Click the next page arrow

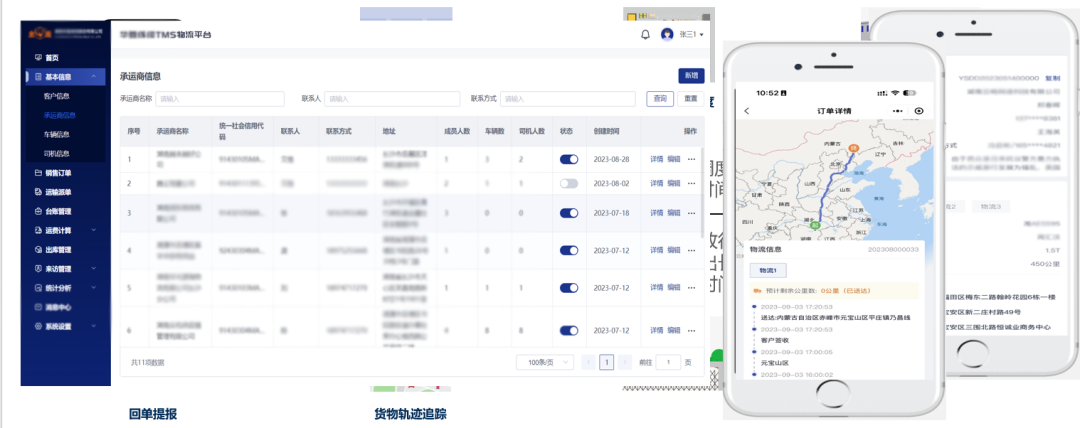click(x=625, y=363)
